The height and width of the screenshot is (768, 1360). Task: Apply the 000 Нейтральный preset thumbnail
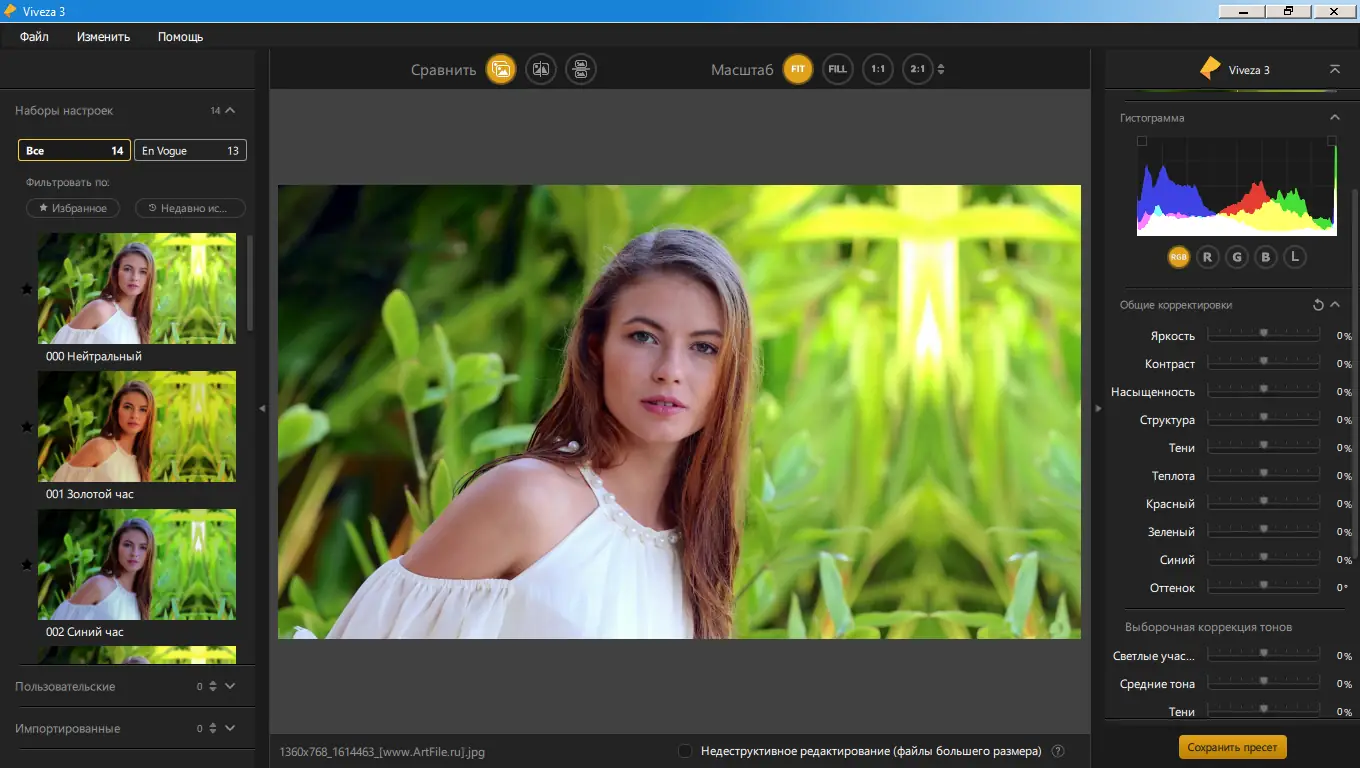pyautogui.click(x=137, y=288)
